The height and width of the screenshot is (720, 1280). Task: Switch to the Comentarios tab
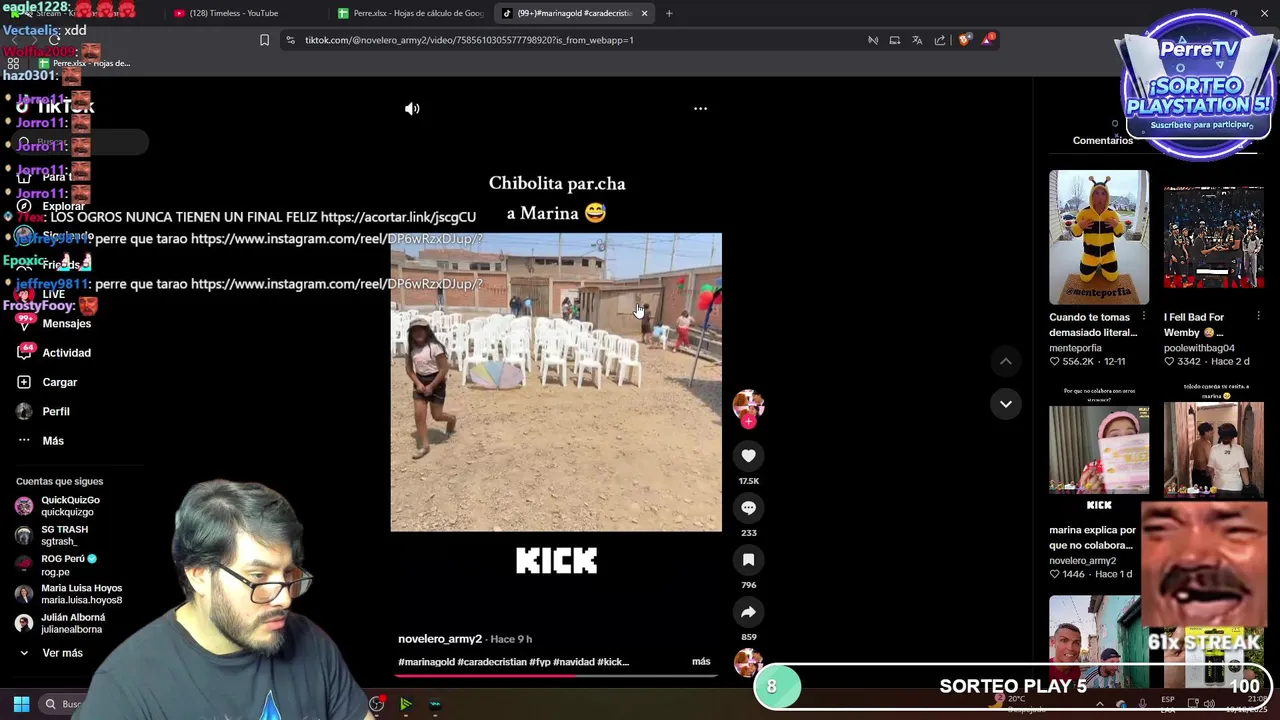[x=1103, y=140]
